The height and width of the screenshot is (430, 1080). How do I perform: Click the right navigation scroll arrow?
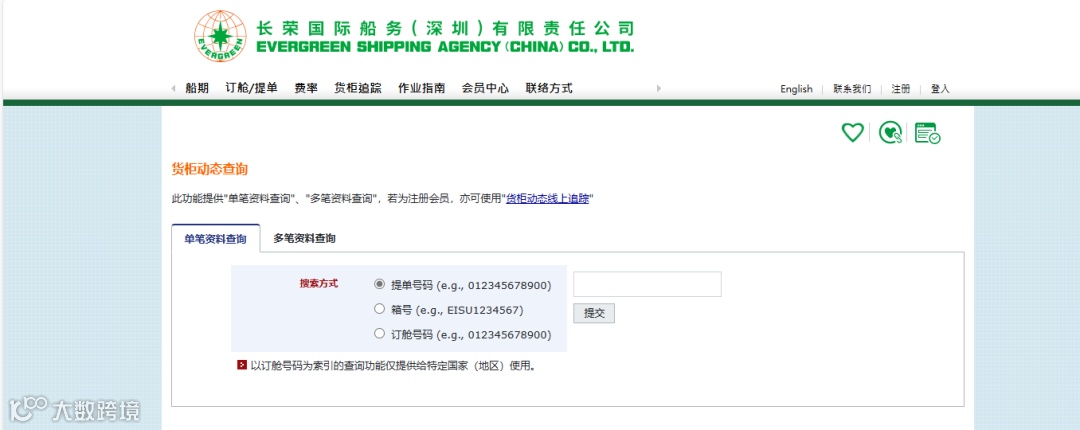pyautogui.click(x=658, y=88)
